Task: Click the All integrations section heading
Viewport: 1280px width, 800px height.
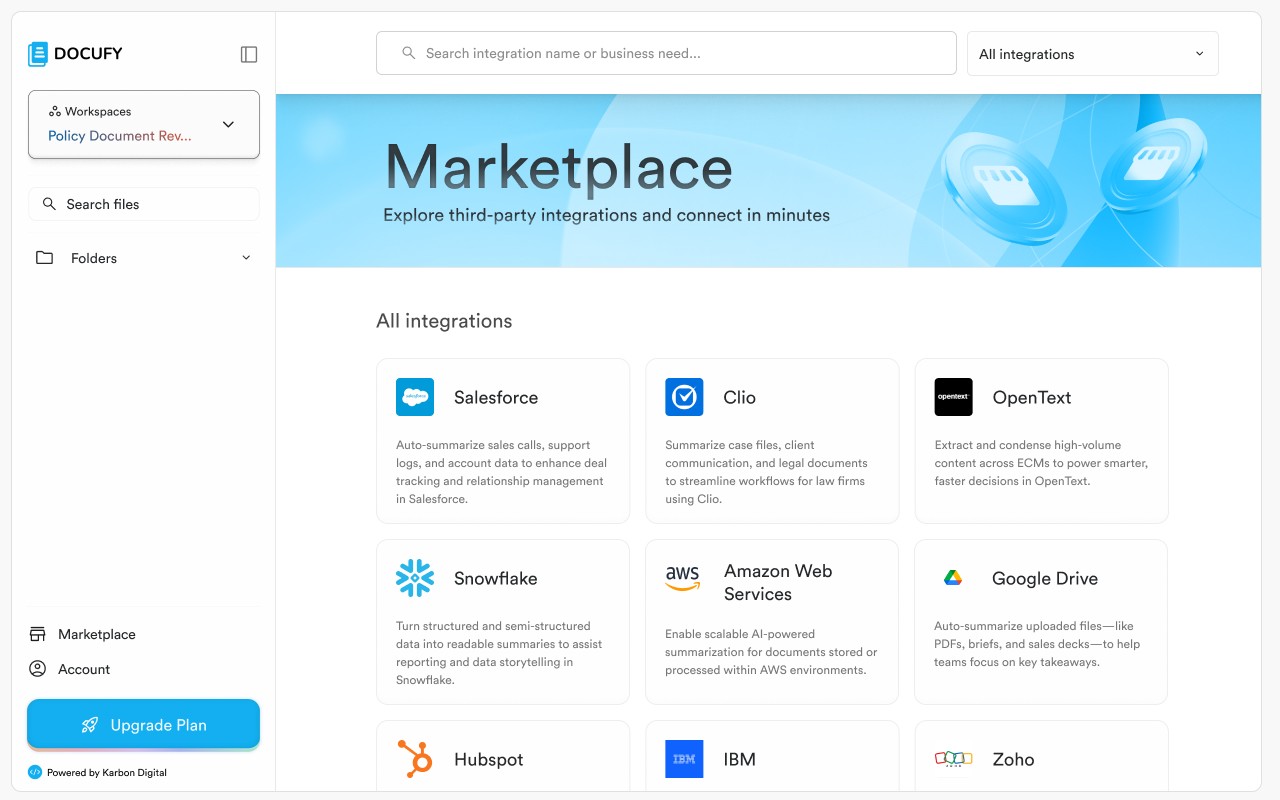Action: [444, 321]
